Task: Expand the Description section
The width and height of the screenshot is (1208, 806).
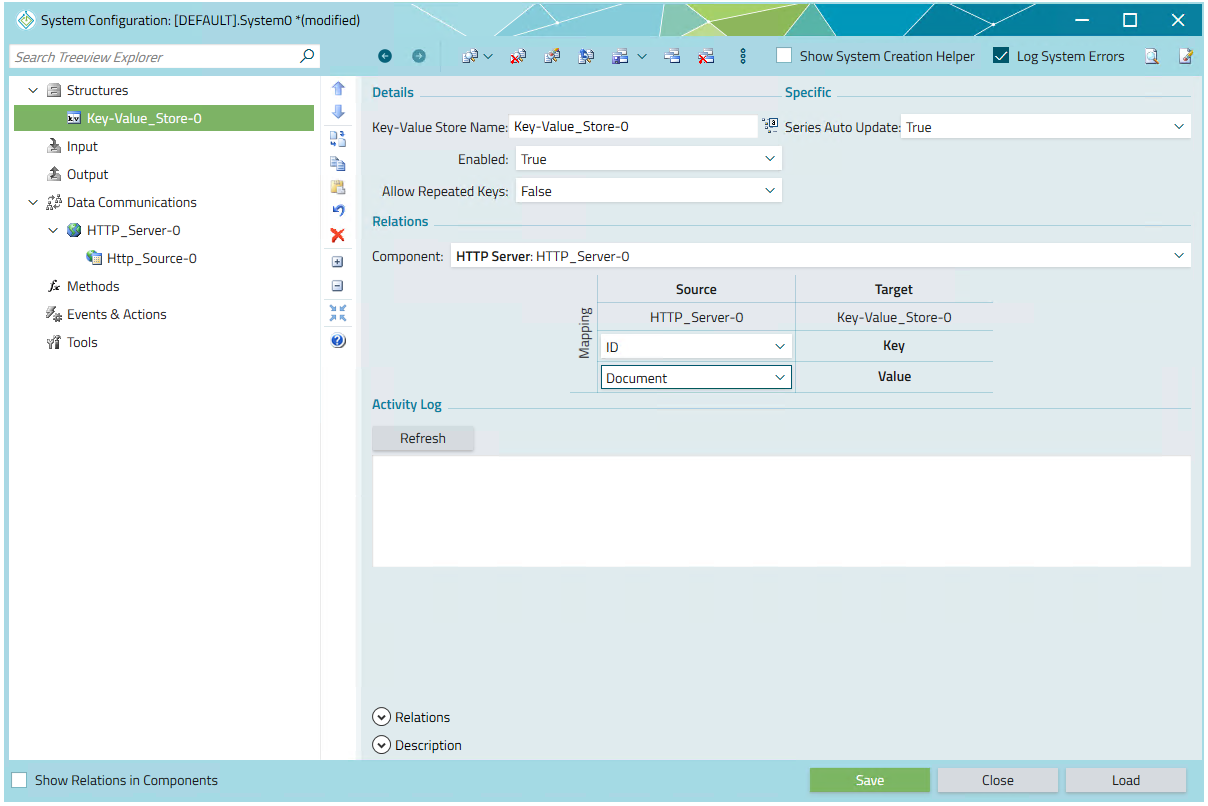Action: (381, 745)
